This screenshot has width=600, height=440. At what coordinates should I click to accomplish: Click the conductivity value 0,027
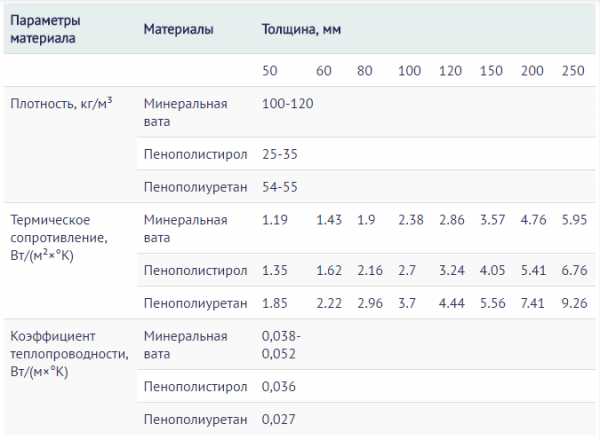coord(279,419)
